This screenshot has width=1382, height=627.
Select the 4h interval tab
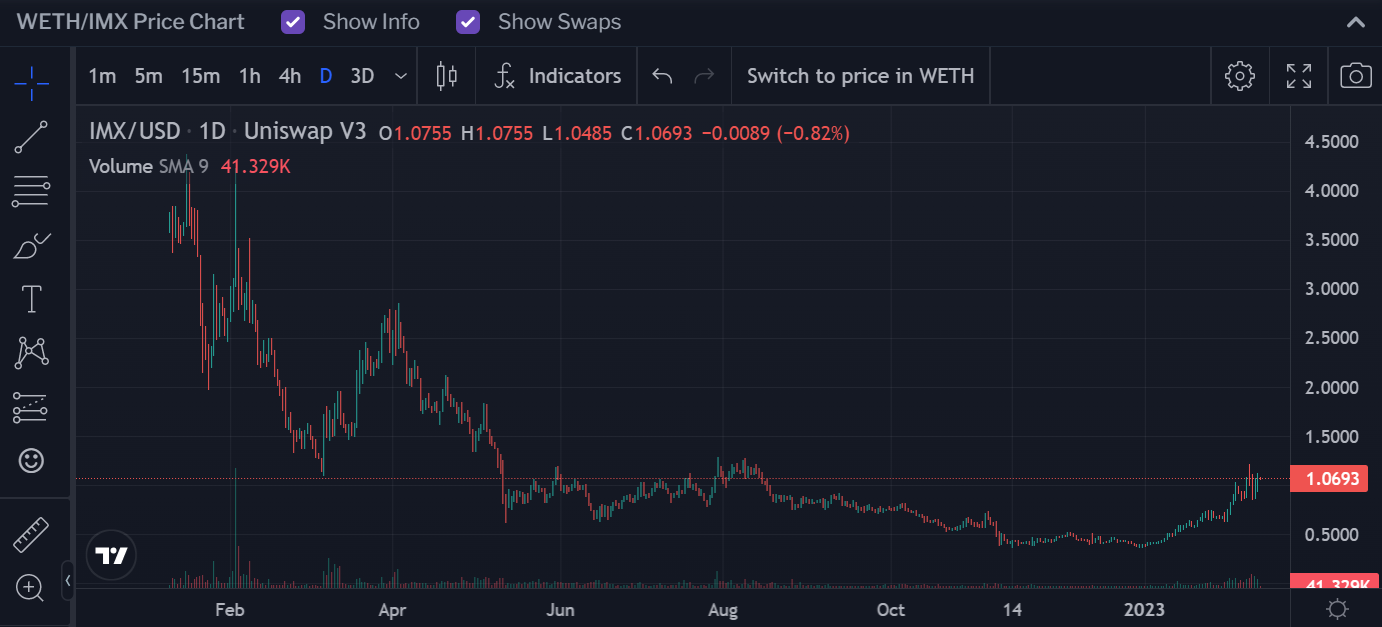click(x=290, y=75)
